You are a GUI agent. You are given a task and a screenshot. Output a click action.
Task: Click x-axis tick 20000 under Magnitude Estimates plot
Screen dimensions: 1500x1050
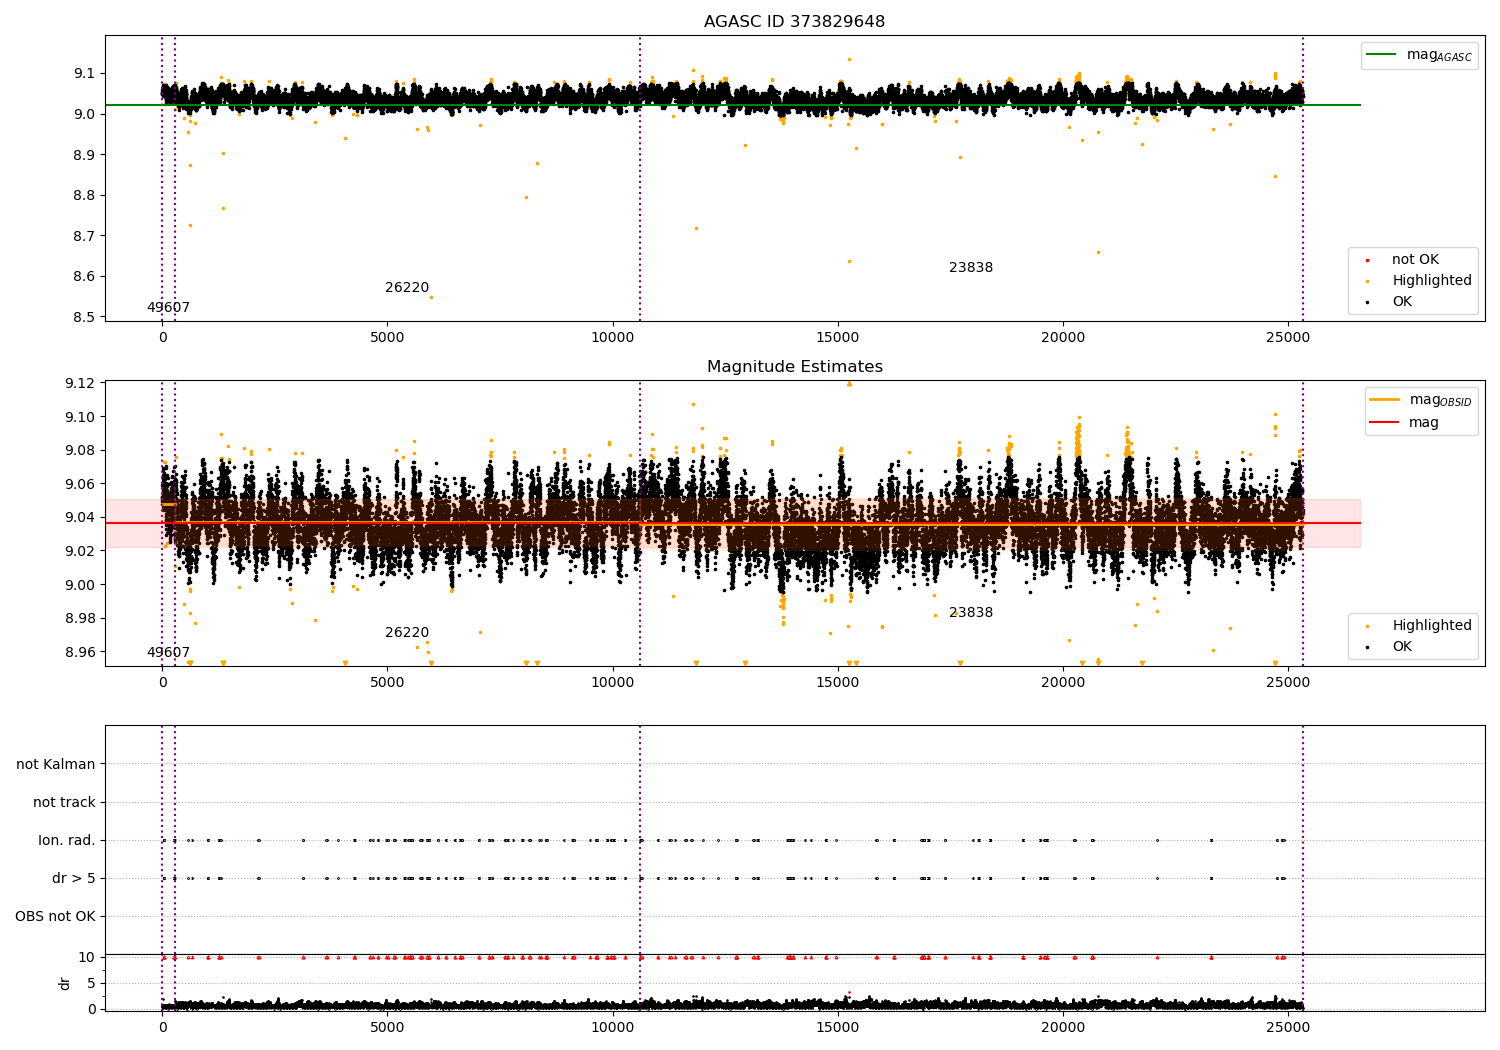[1062, 683]
